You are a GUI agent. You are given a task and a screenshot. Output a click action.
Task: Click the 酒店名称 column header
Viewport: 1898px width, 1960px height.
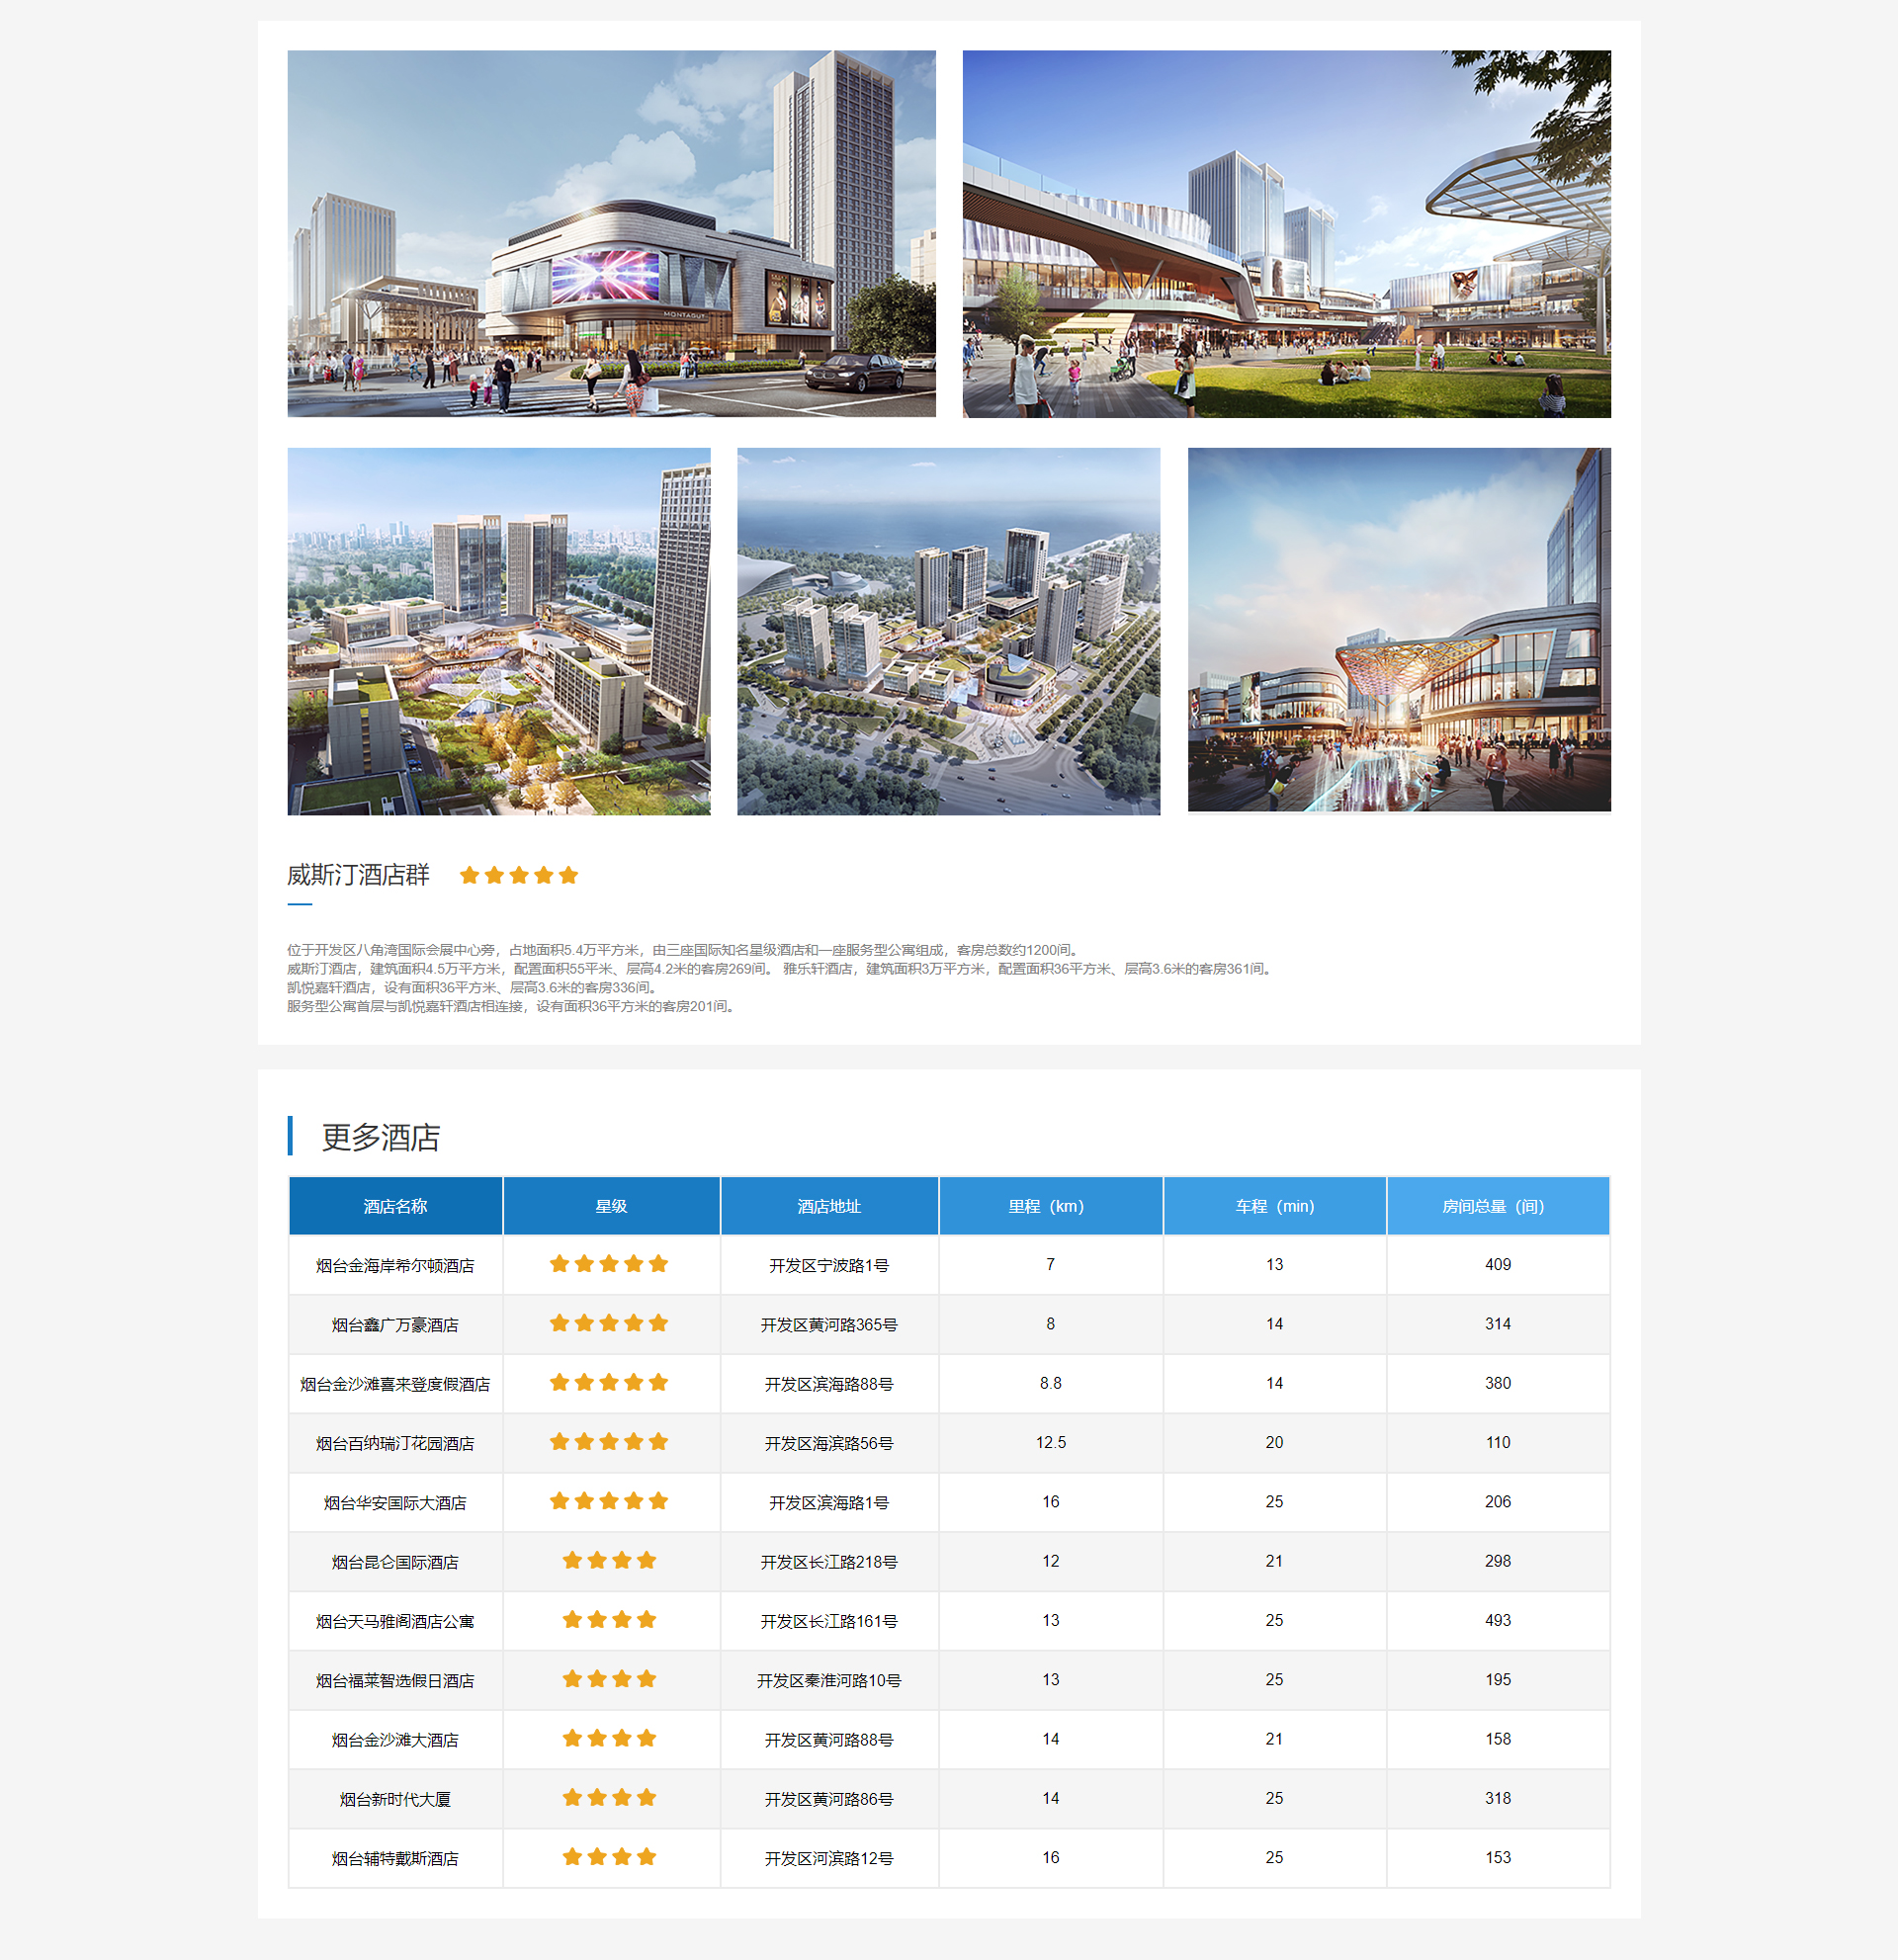tap(395, 1206)
